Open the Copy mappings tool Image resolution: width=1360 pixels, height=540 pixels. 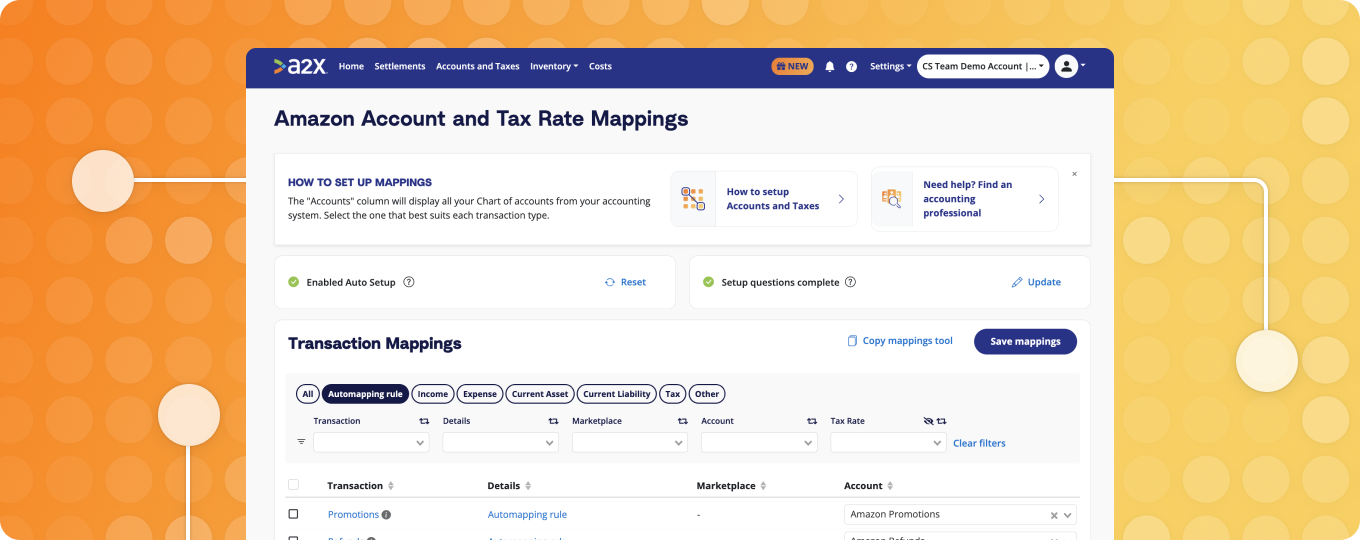point(900,341)
